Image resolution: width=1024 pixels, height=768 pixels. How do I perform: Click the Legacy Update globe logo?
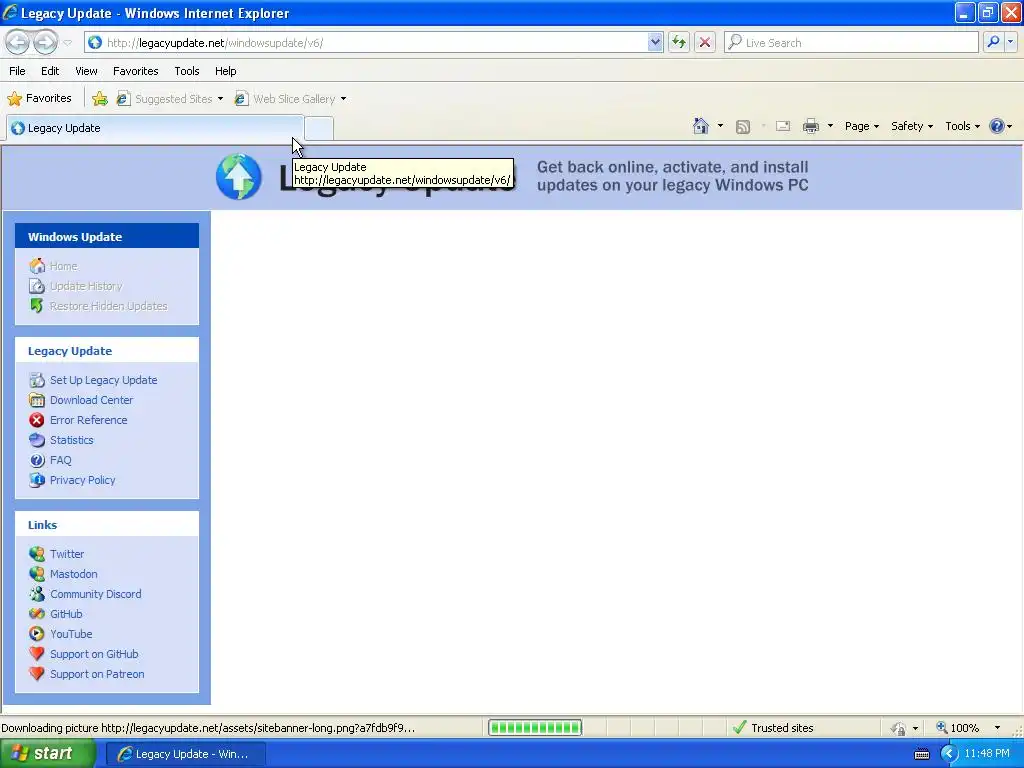click(238, 177)
